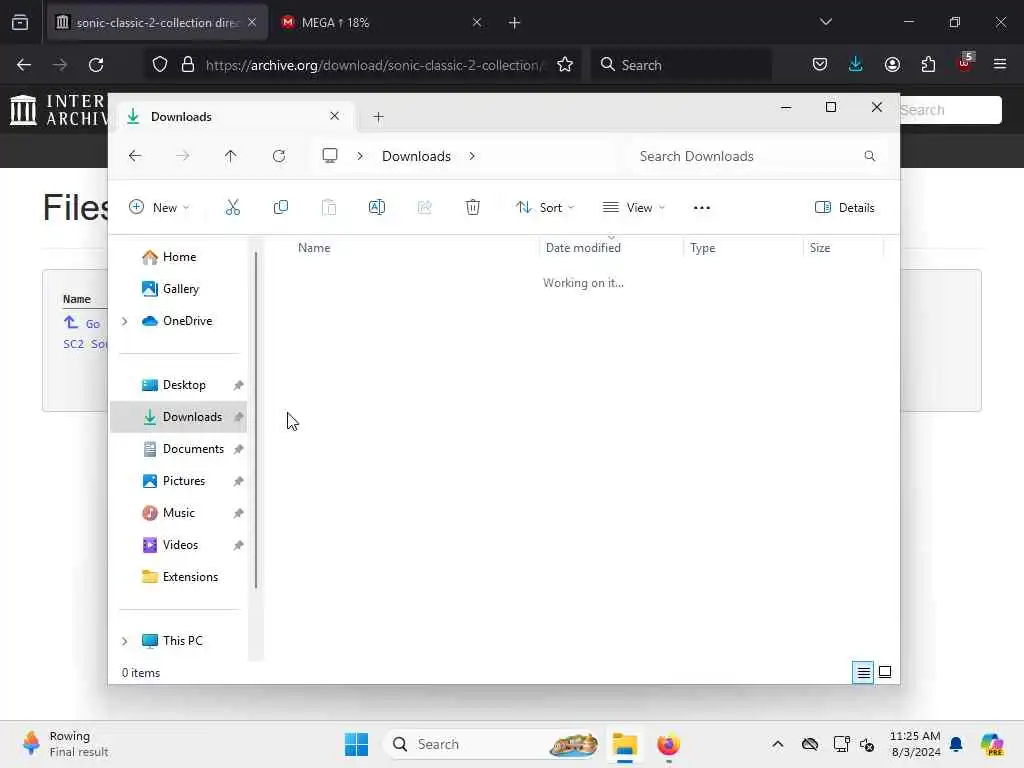
Task: Open Gallery in the navigation pane
Action: [178, 289]
